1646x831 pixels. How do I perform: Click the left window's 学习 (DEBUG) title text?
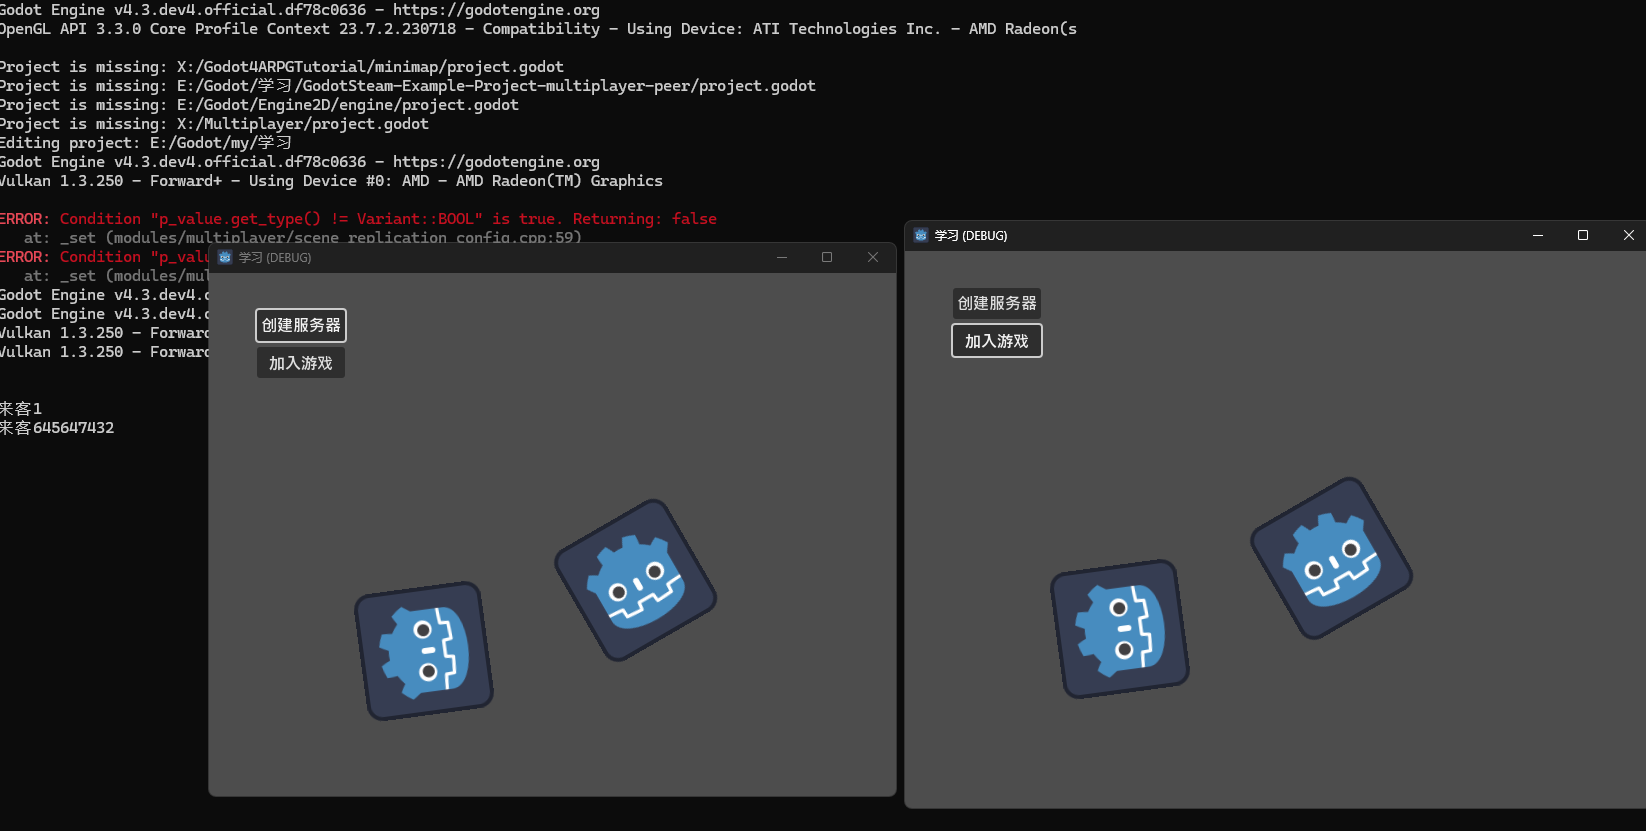275,257
